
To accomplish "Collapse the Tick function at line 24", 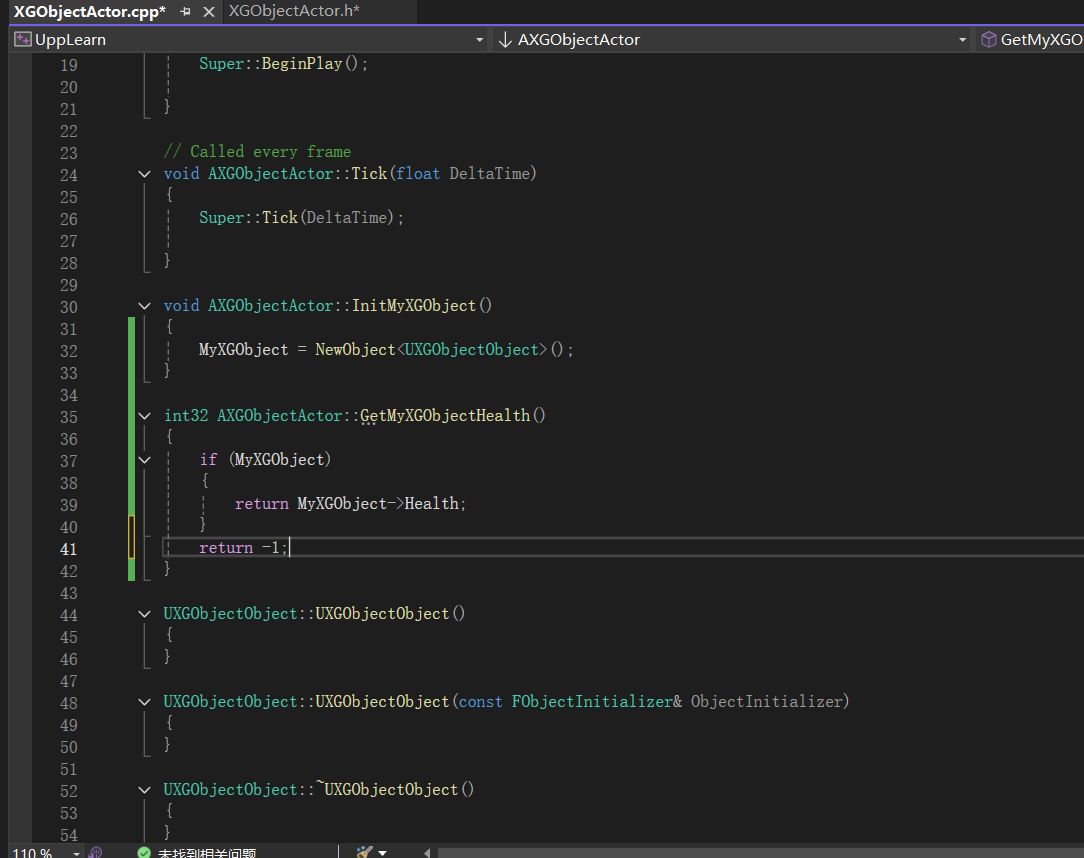I will tap(144, 174).
